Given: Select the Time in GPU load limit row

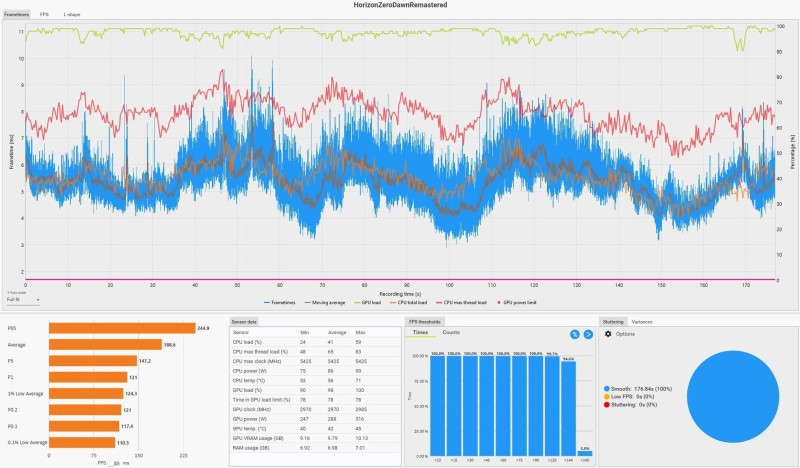Looking at the screenshot, I should pos(315,400).
